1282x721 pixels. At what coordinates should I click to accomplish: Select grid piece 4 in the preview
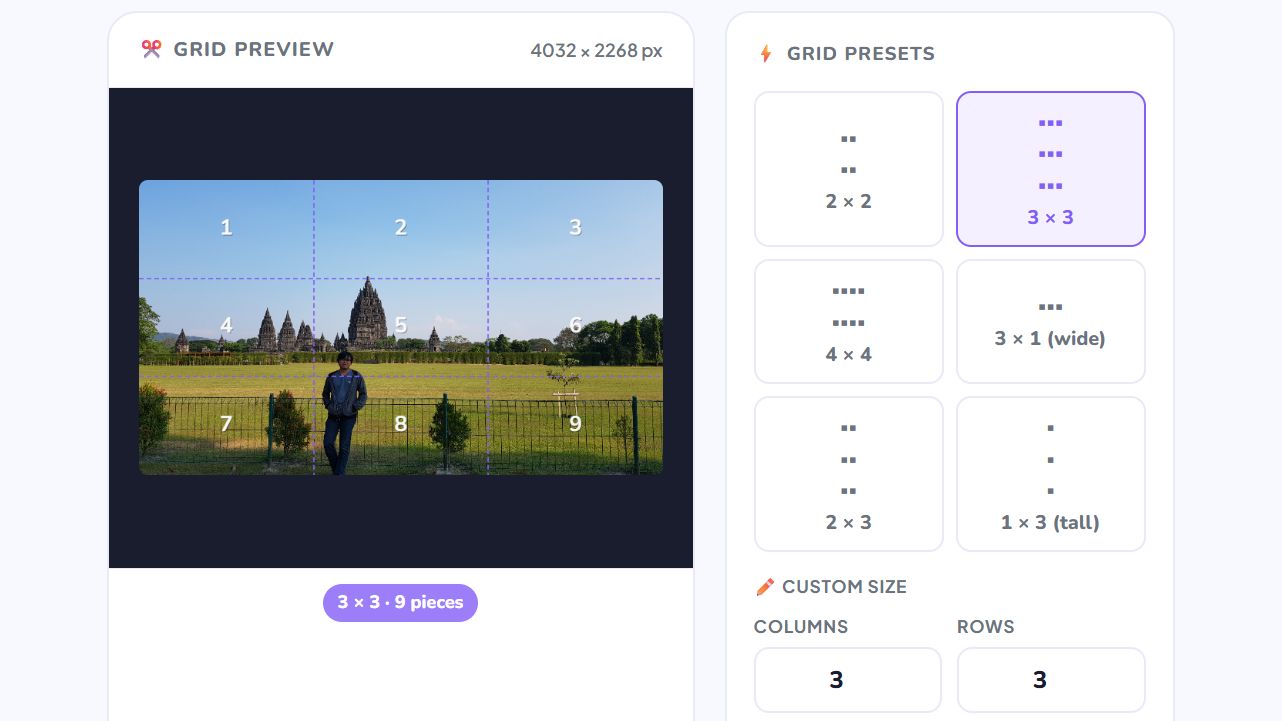tap(226, 327)
